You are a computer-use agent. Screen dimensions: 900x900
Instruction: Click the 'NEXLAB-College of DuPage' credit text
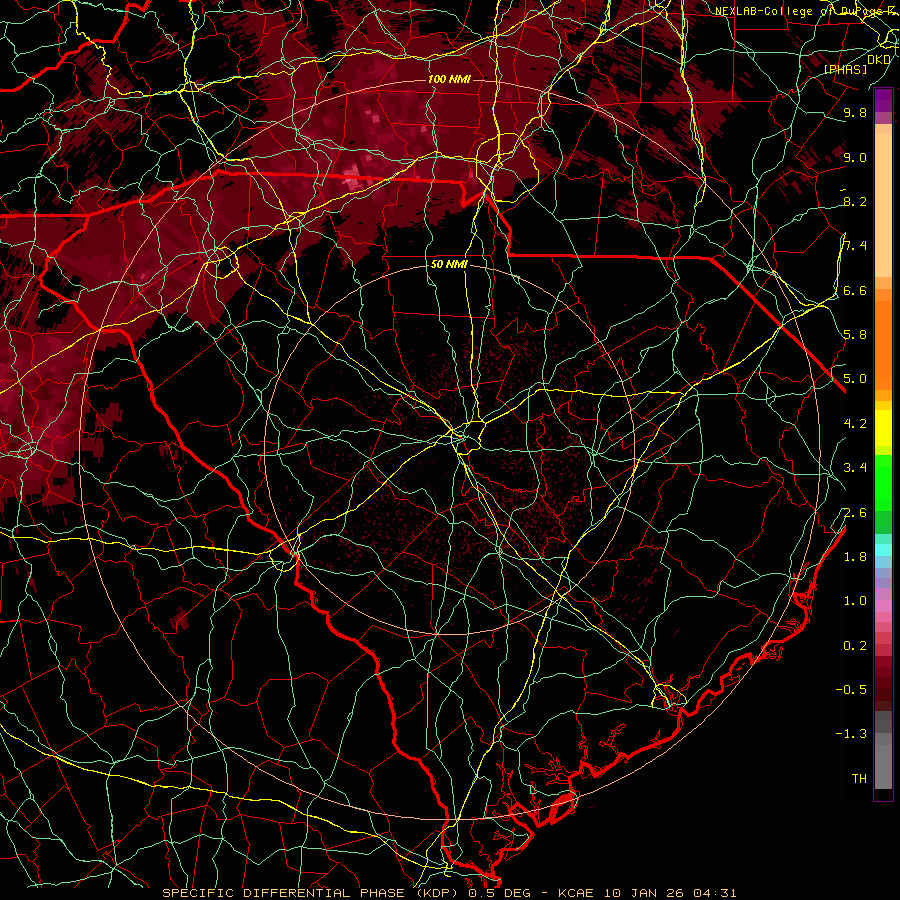(799, 11)
